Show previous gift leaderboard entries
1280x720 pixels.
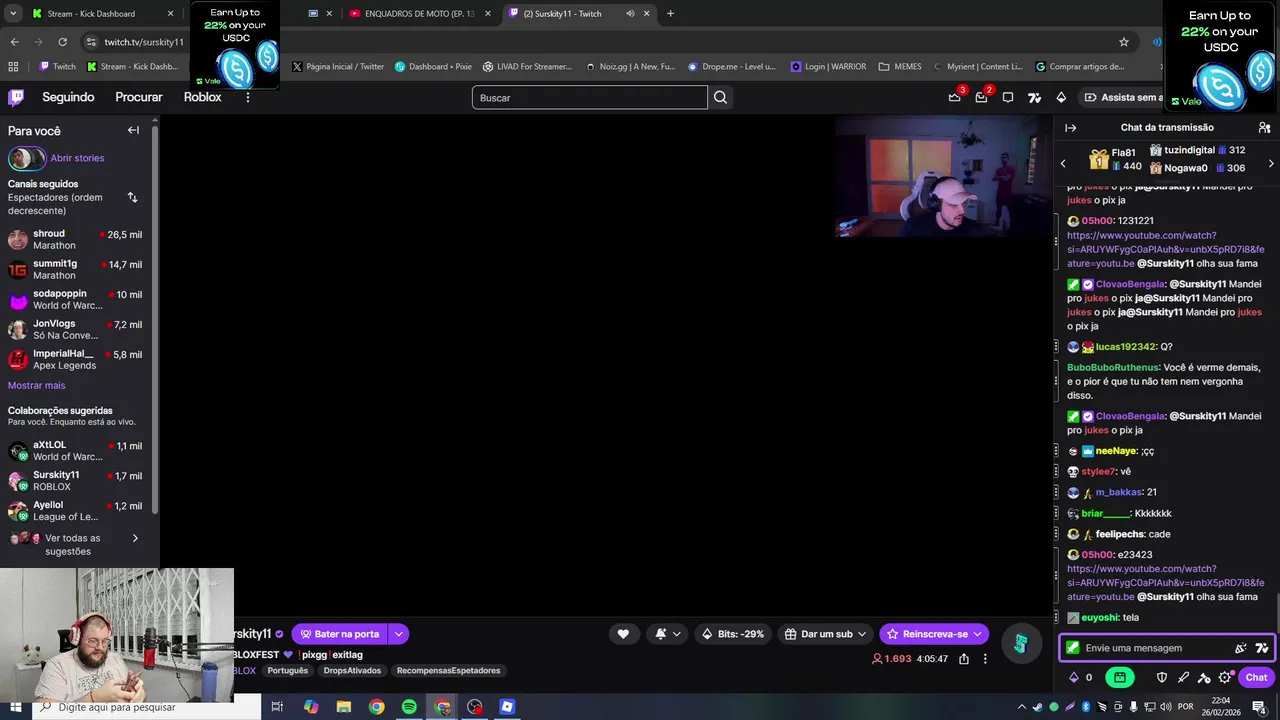(x=1063, y=163)
